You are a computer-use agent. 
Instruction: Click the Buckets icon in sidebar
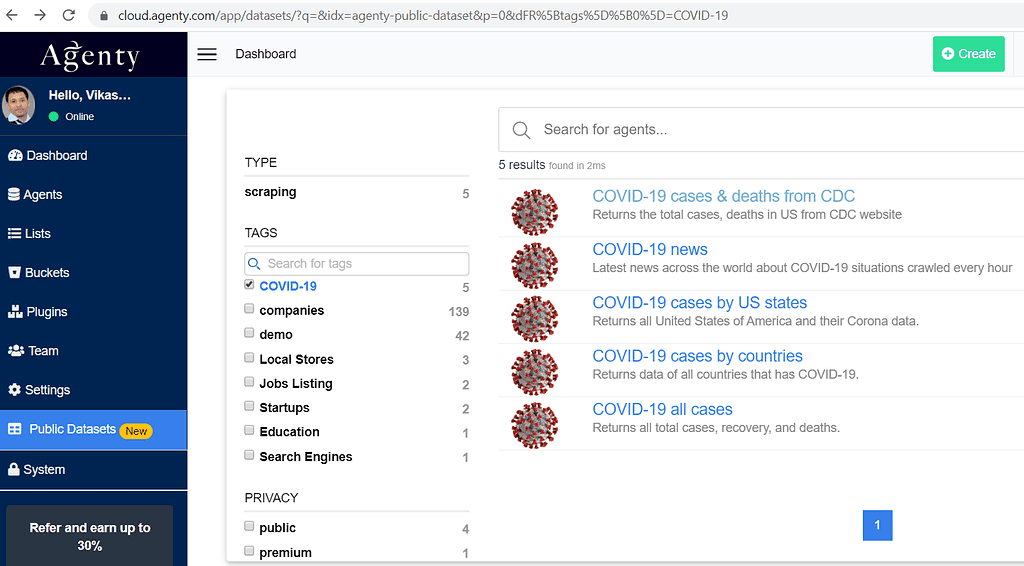[14, 273]
